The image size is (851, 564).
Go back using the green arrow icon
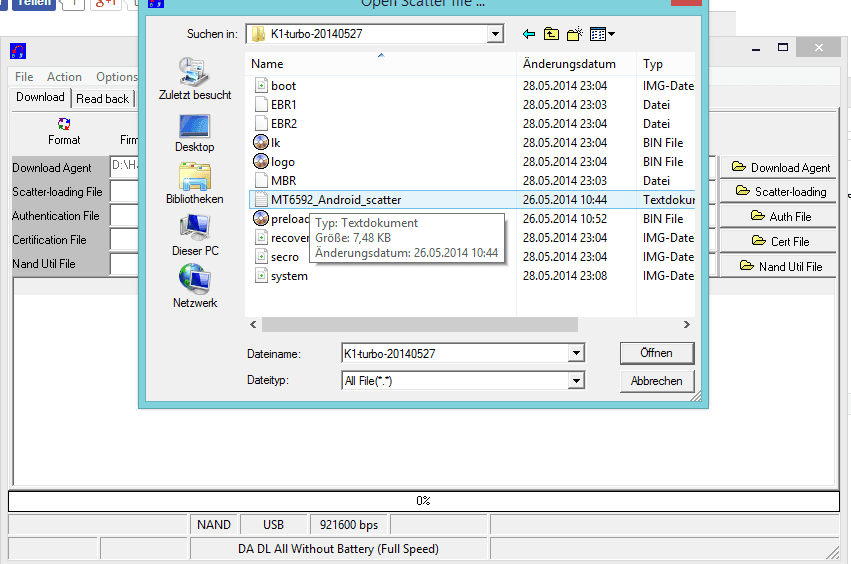coord(529,34)
